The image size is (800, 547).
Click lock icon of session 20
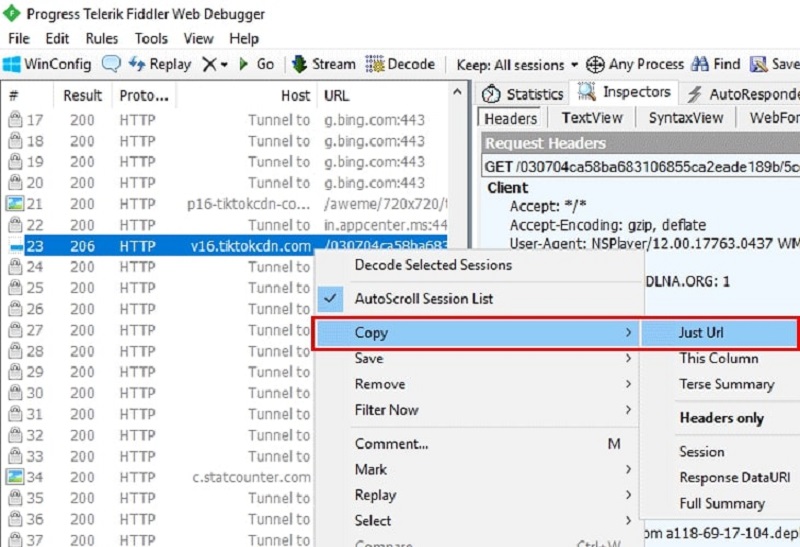(15, 182)
